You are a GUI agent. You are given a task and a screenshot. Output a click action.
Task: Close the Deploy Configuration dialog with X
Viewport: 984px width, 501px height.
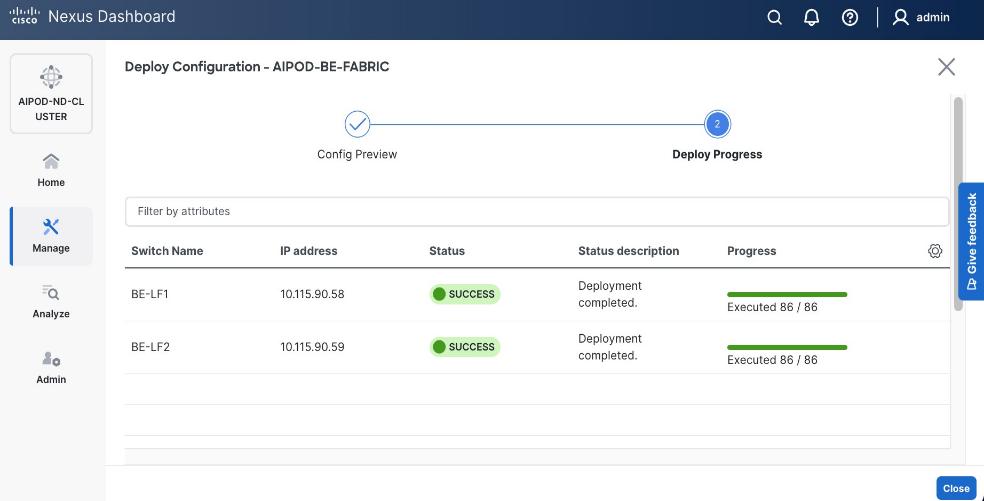tap(946, 67)
